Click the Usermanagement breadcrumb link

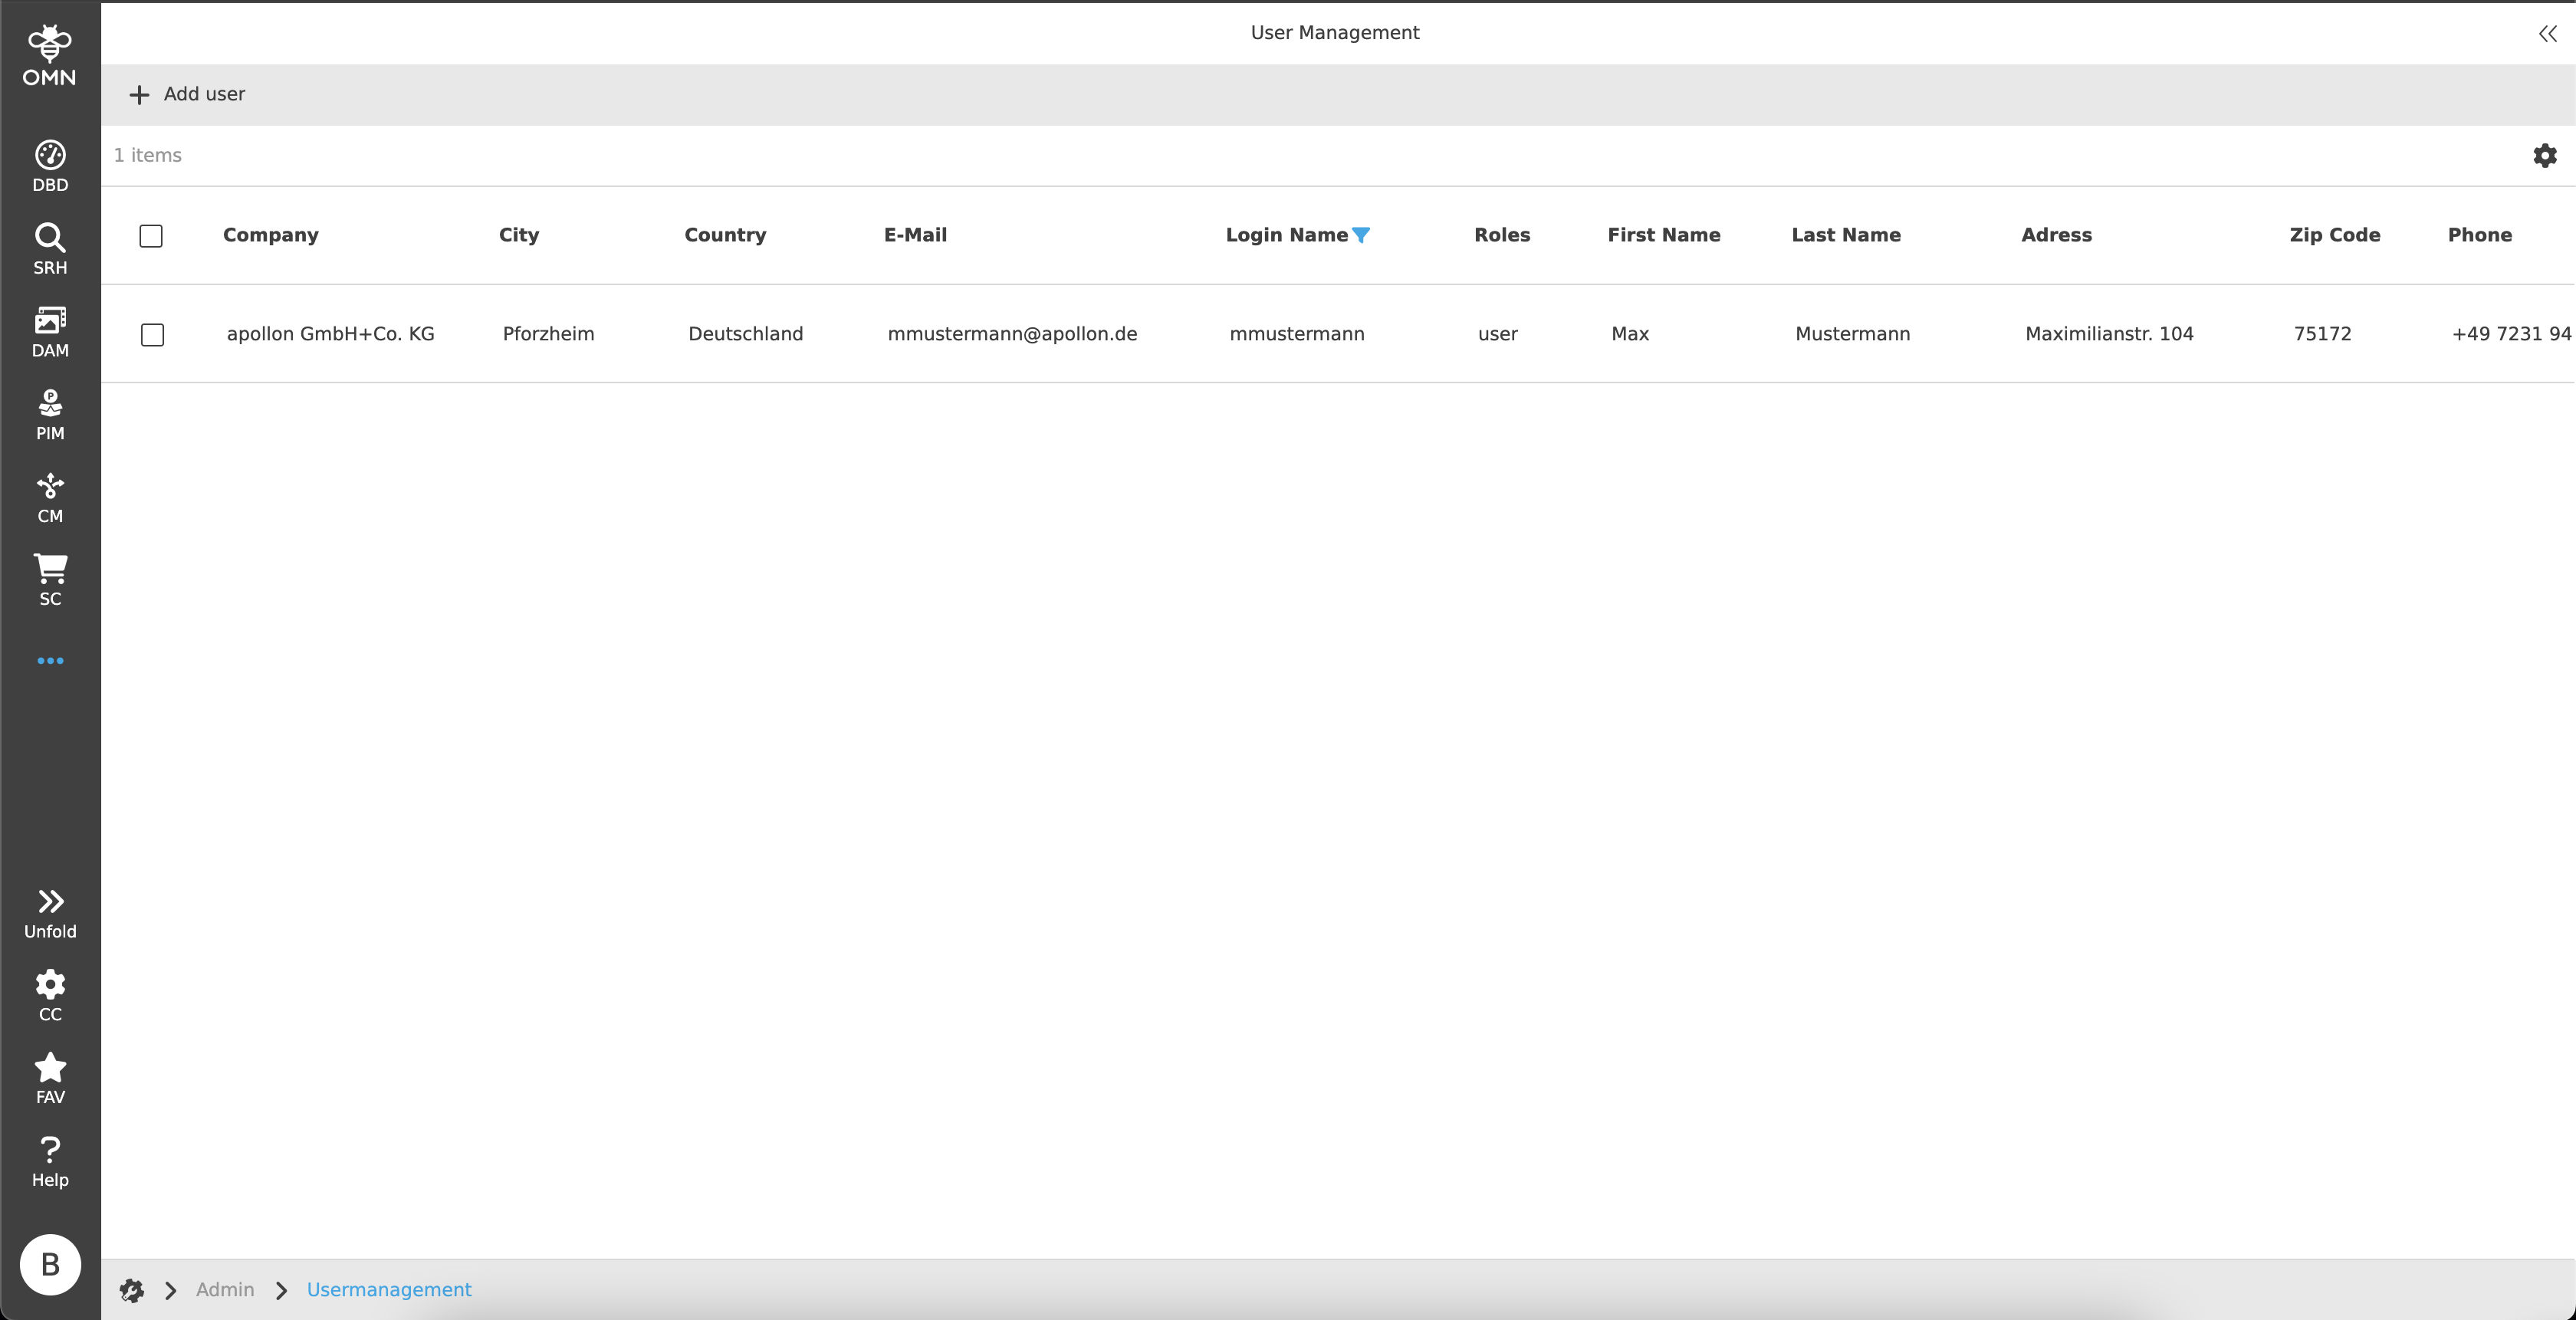[389, 1290]
